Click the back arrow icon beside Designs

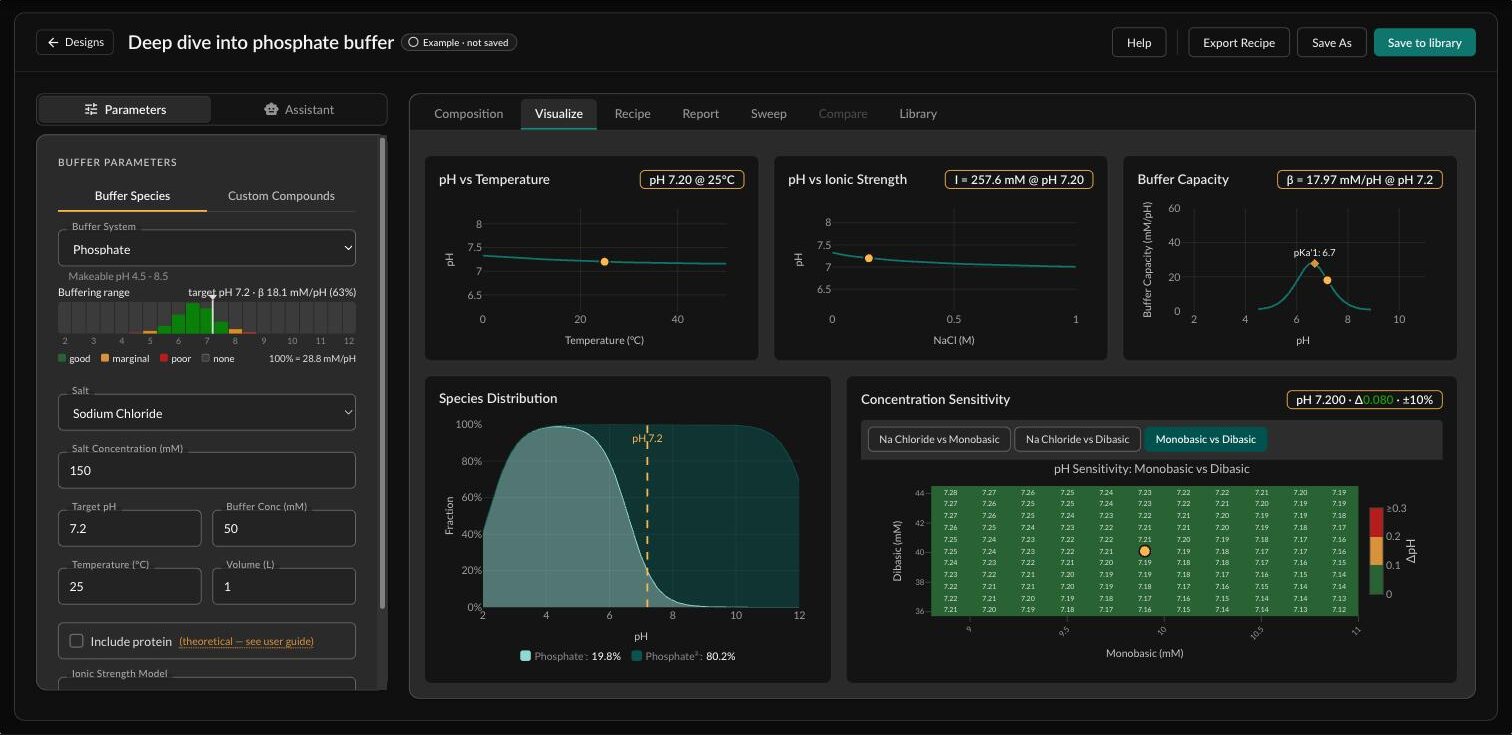coord(53,43)
